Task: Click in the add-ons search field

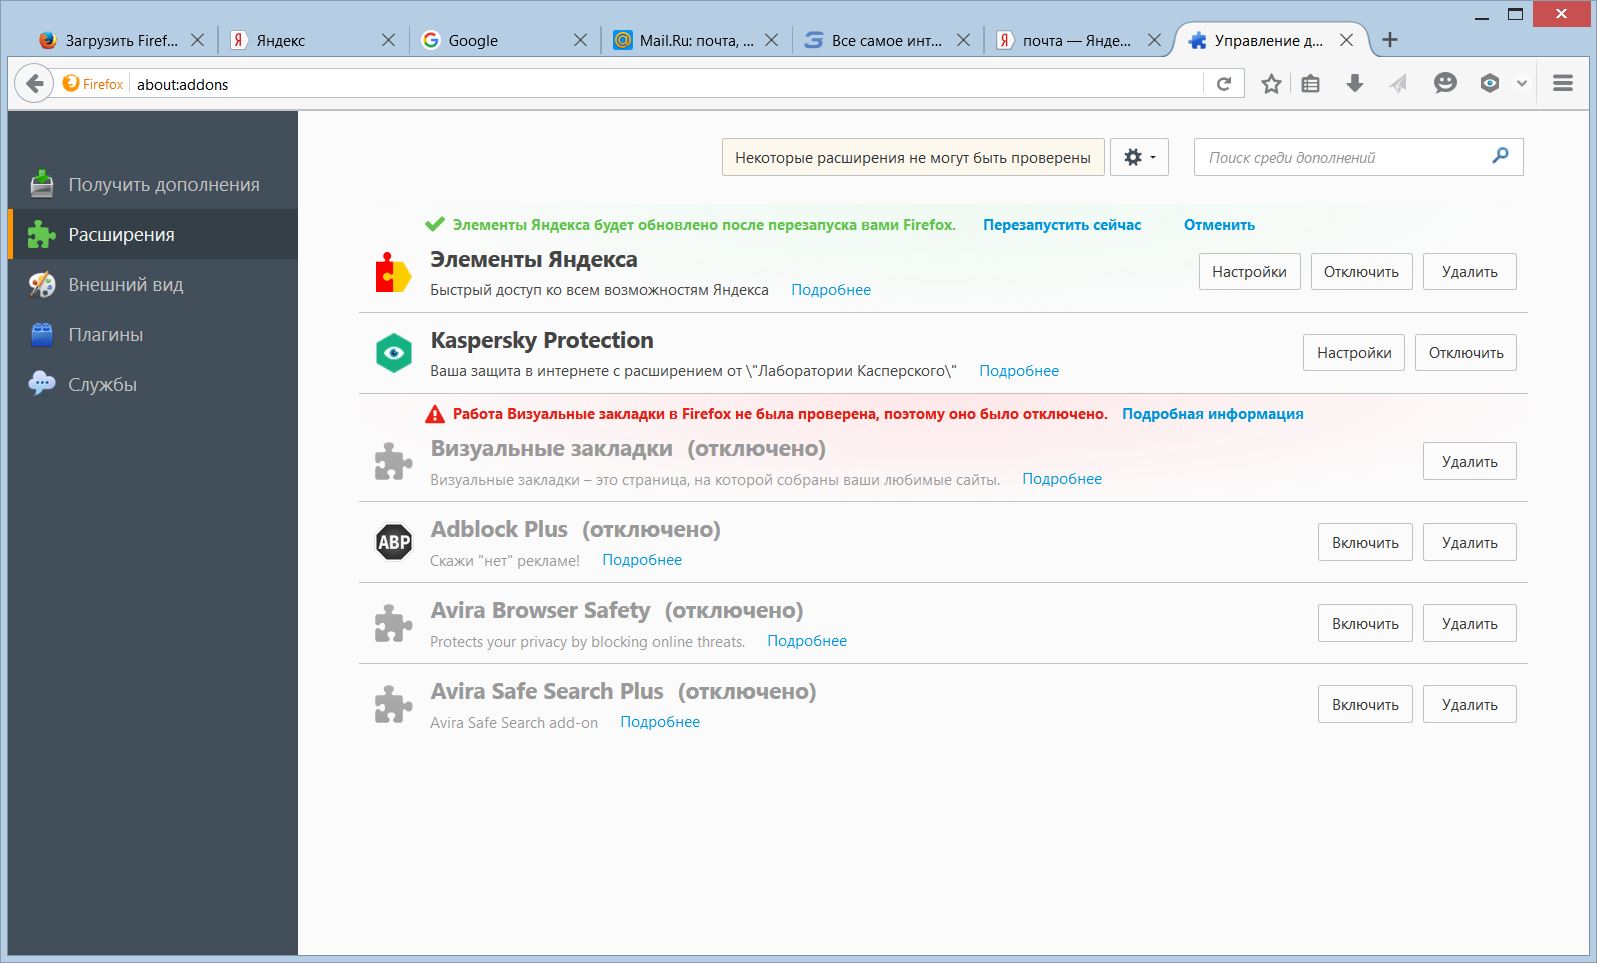Action: [x=1358, y=157]
